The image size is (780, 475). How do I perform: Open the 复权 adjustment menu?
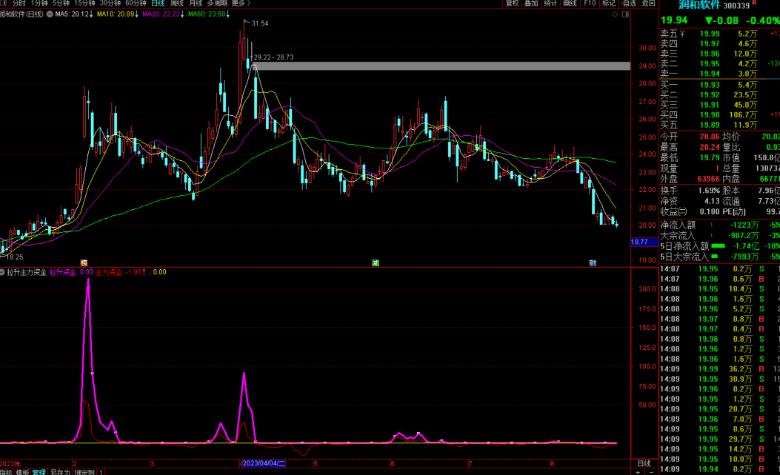point(512,3)
